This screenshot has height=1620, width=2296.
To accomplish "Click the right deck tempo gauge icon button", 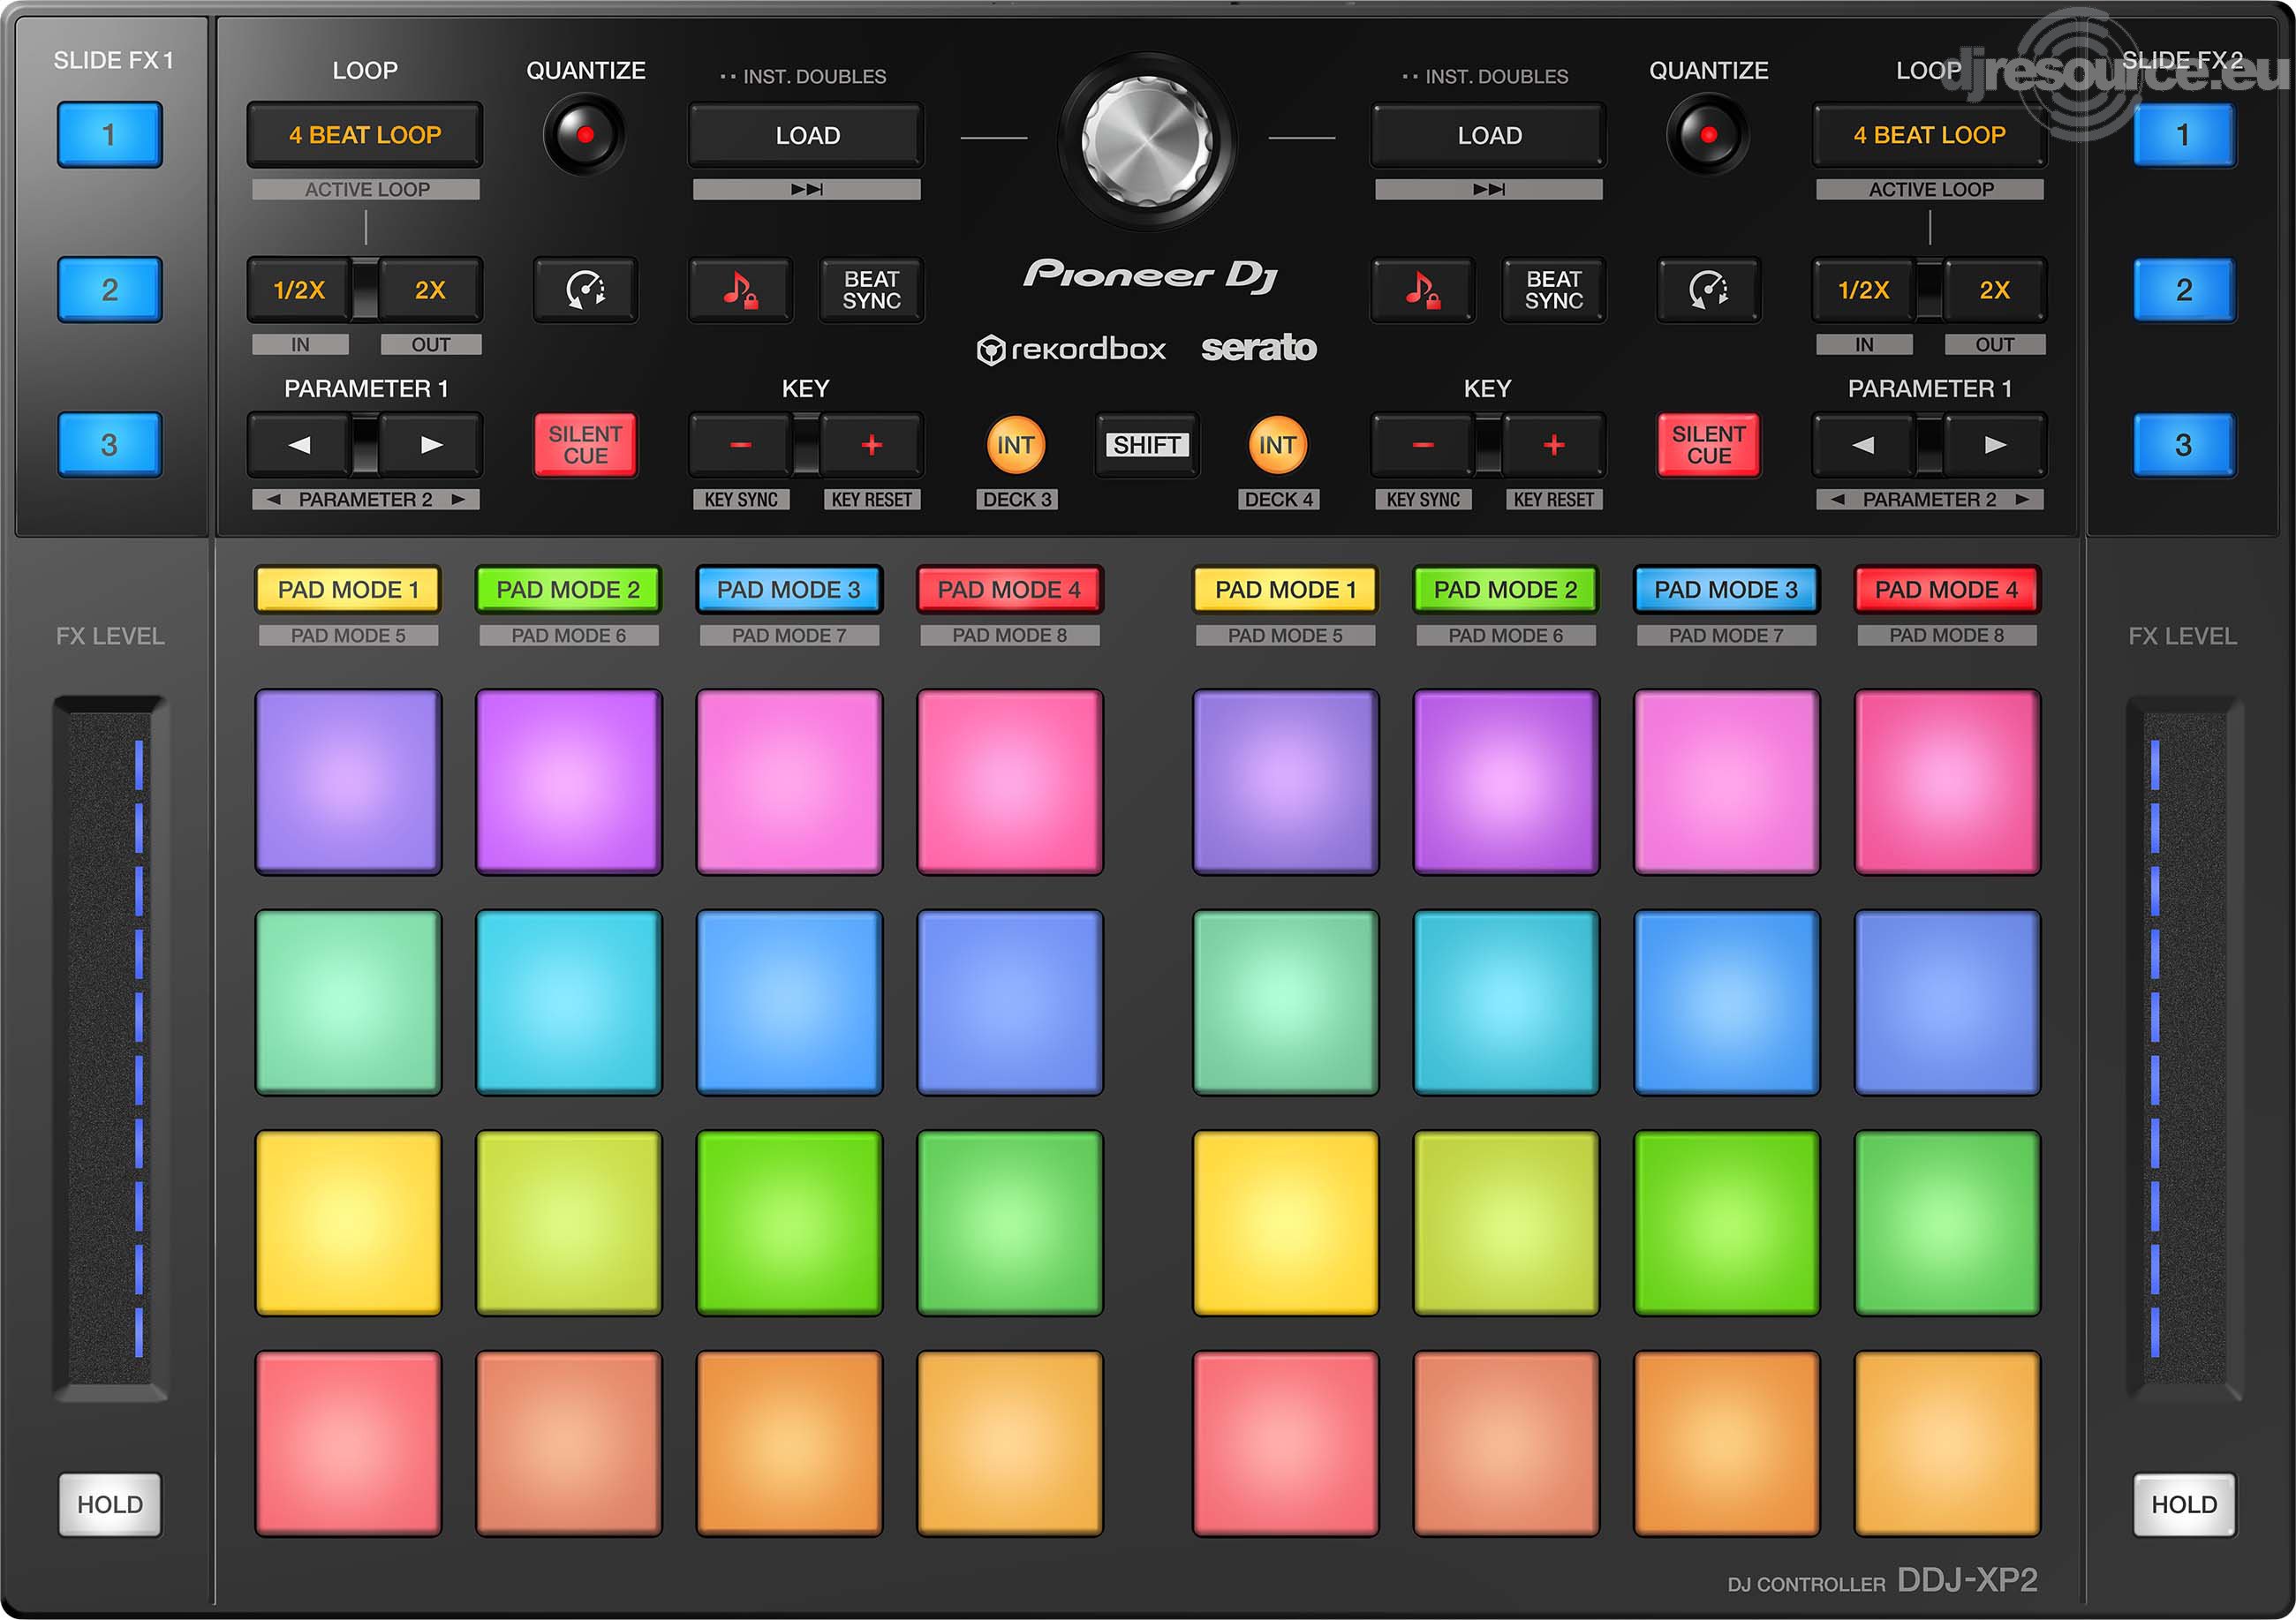I will click(x=1709, y=290).
